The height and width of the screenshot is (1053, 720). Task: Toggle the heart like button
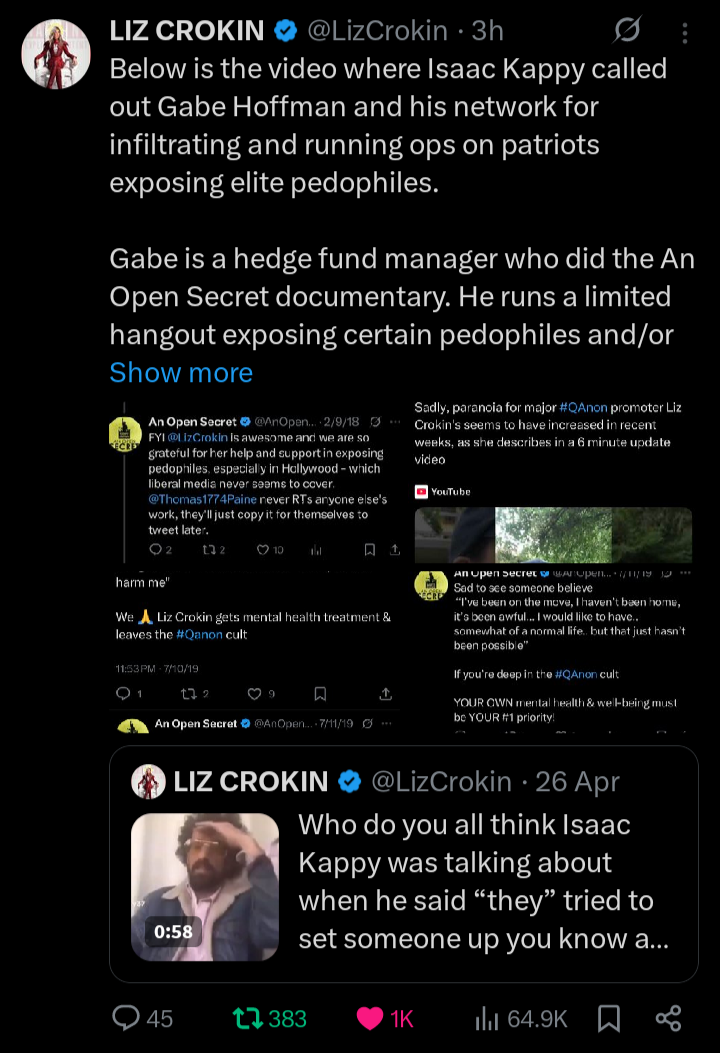(385, 1018)
